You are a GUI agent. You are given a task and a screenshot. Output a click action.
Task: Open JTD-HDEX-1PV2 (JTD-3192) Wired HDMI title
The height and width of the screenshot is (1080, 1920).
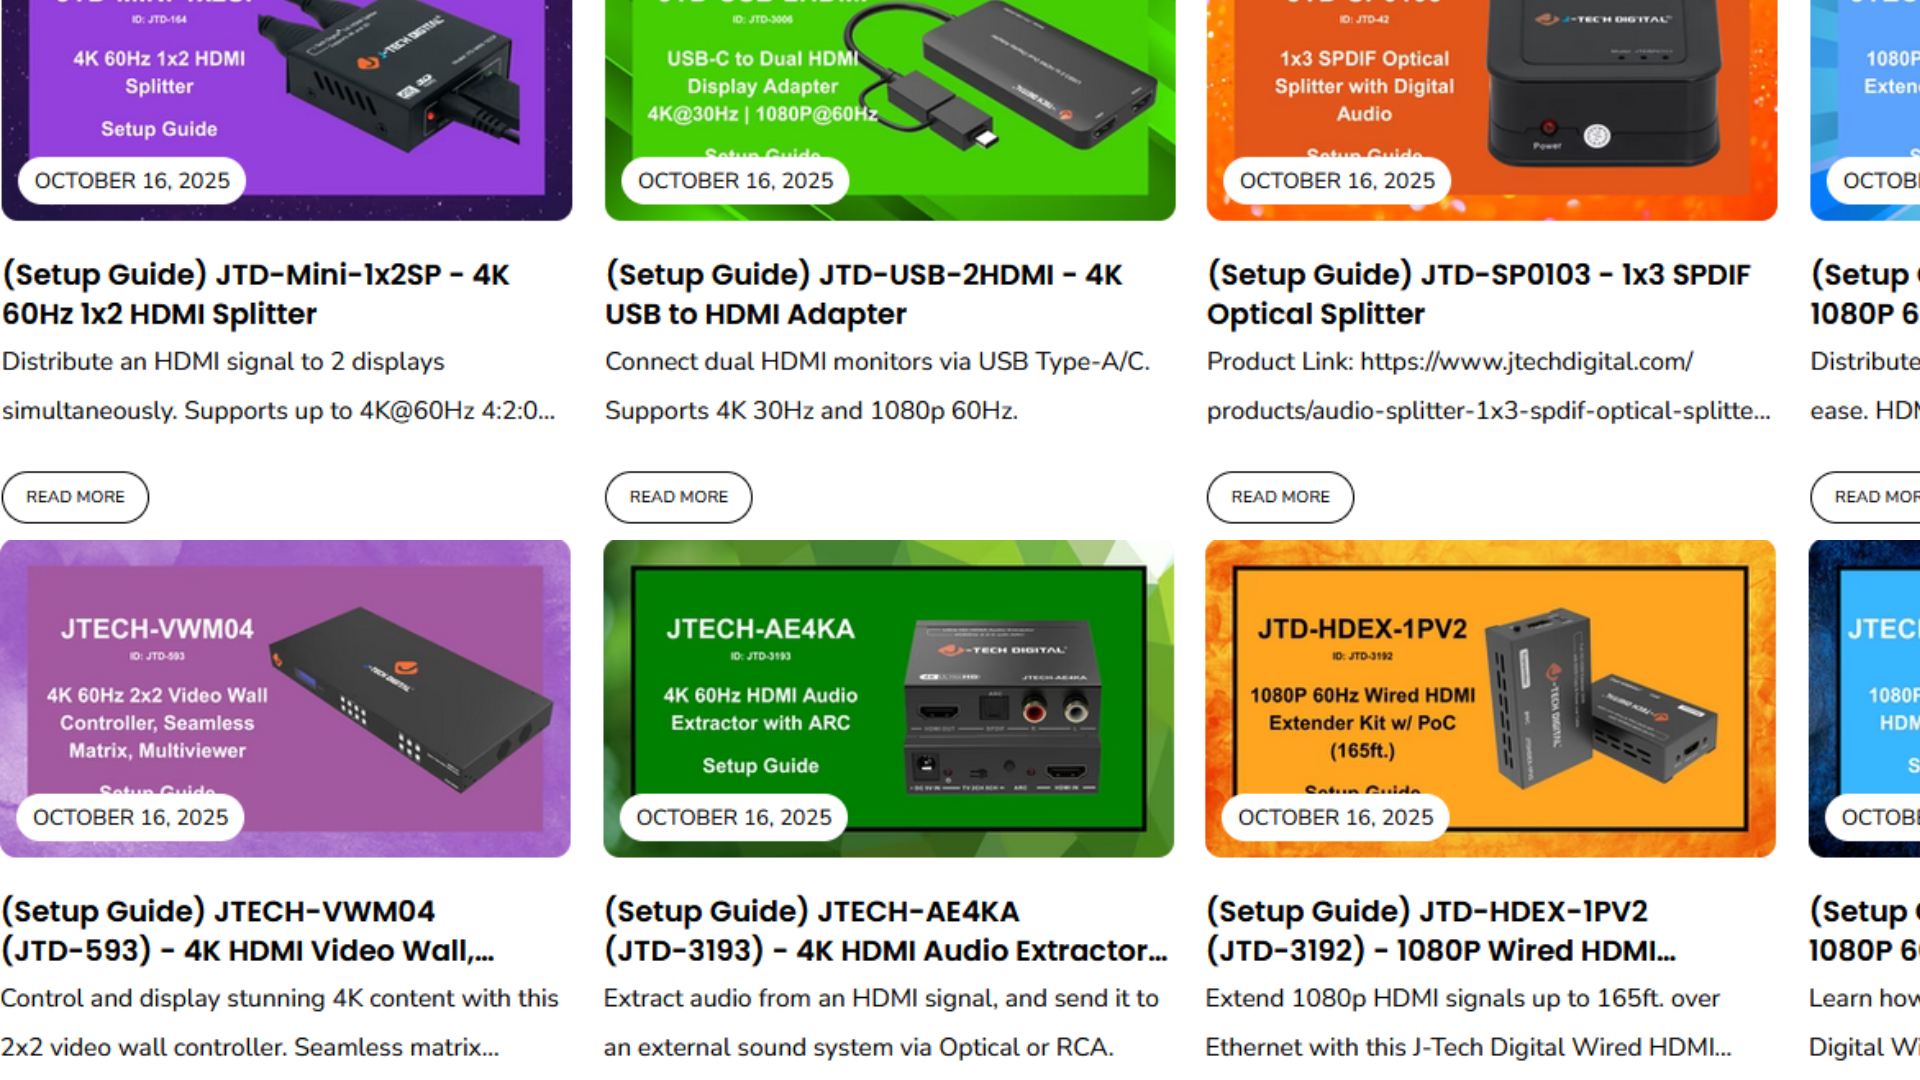tap(1441, 931)
